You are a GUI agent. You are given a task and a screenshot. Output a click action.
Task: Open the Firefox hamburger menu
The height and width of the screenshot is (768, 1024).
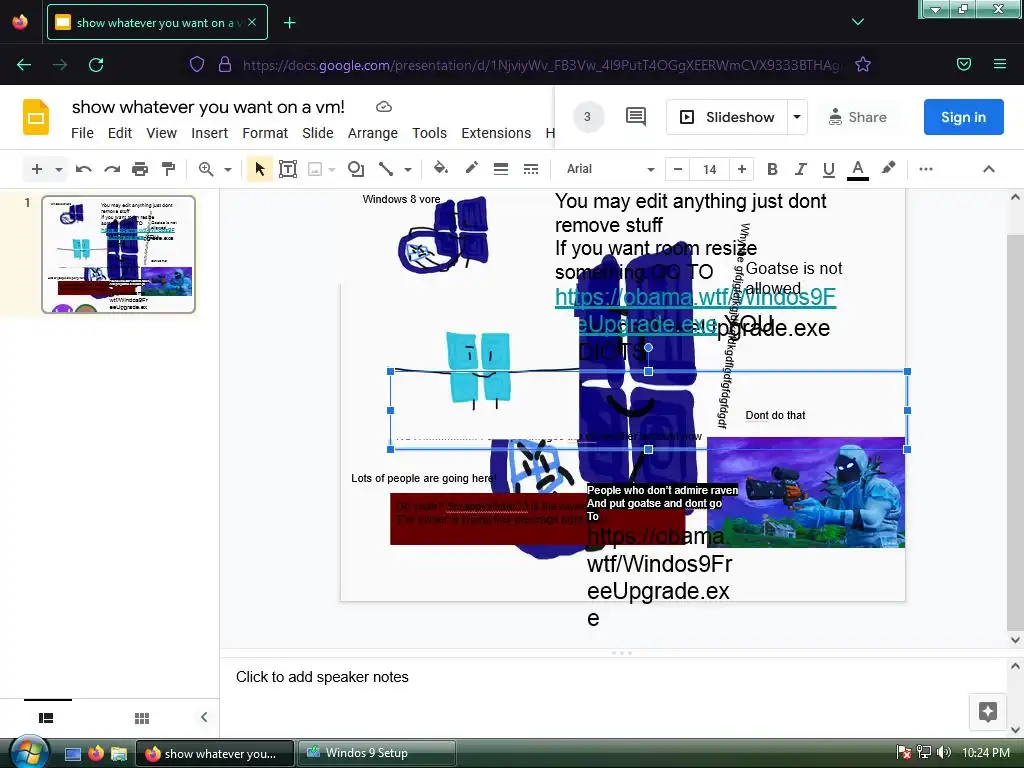(1000, 64)
